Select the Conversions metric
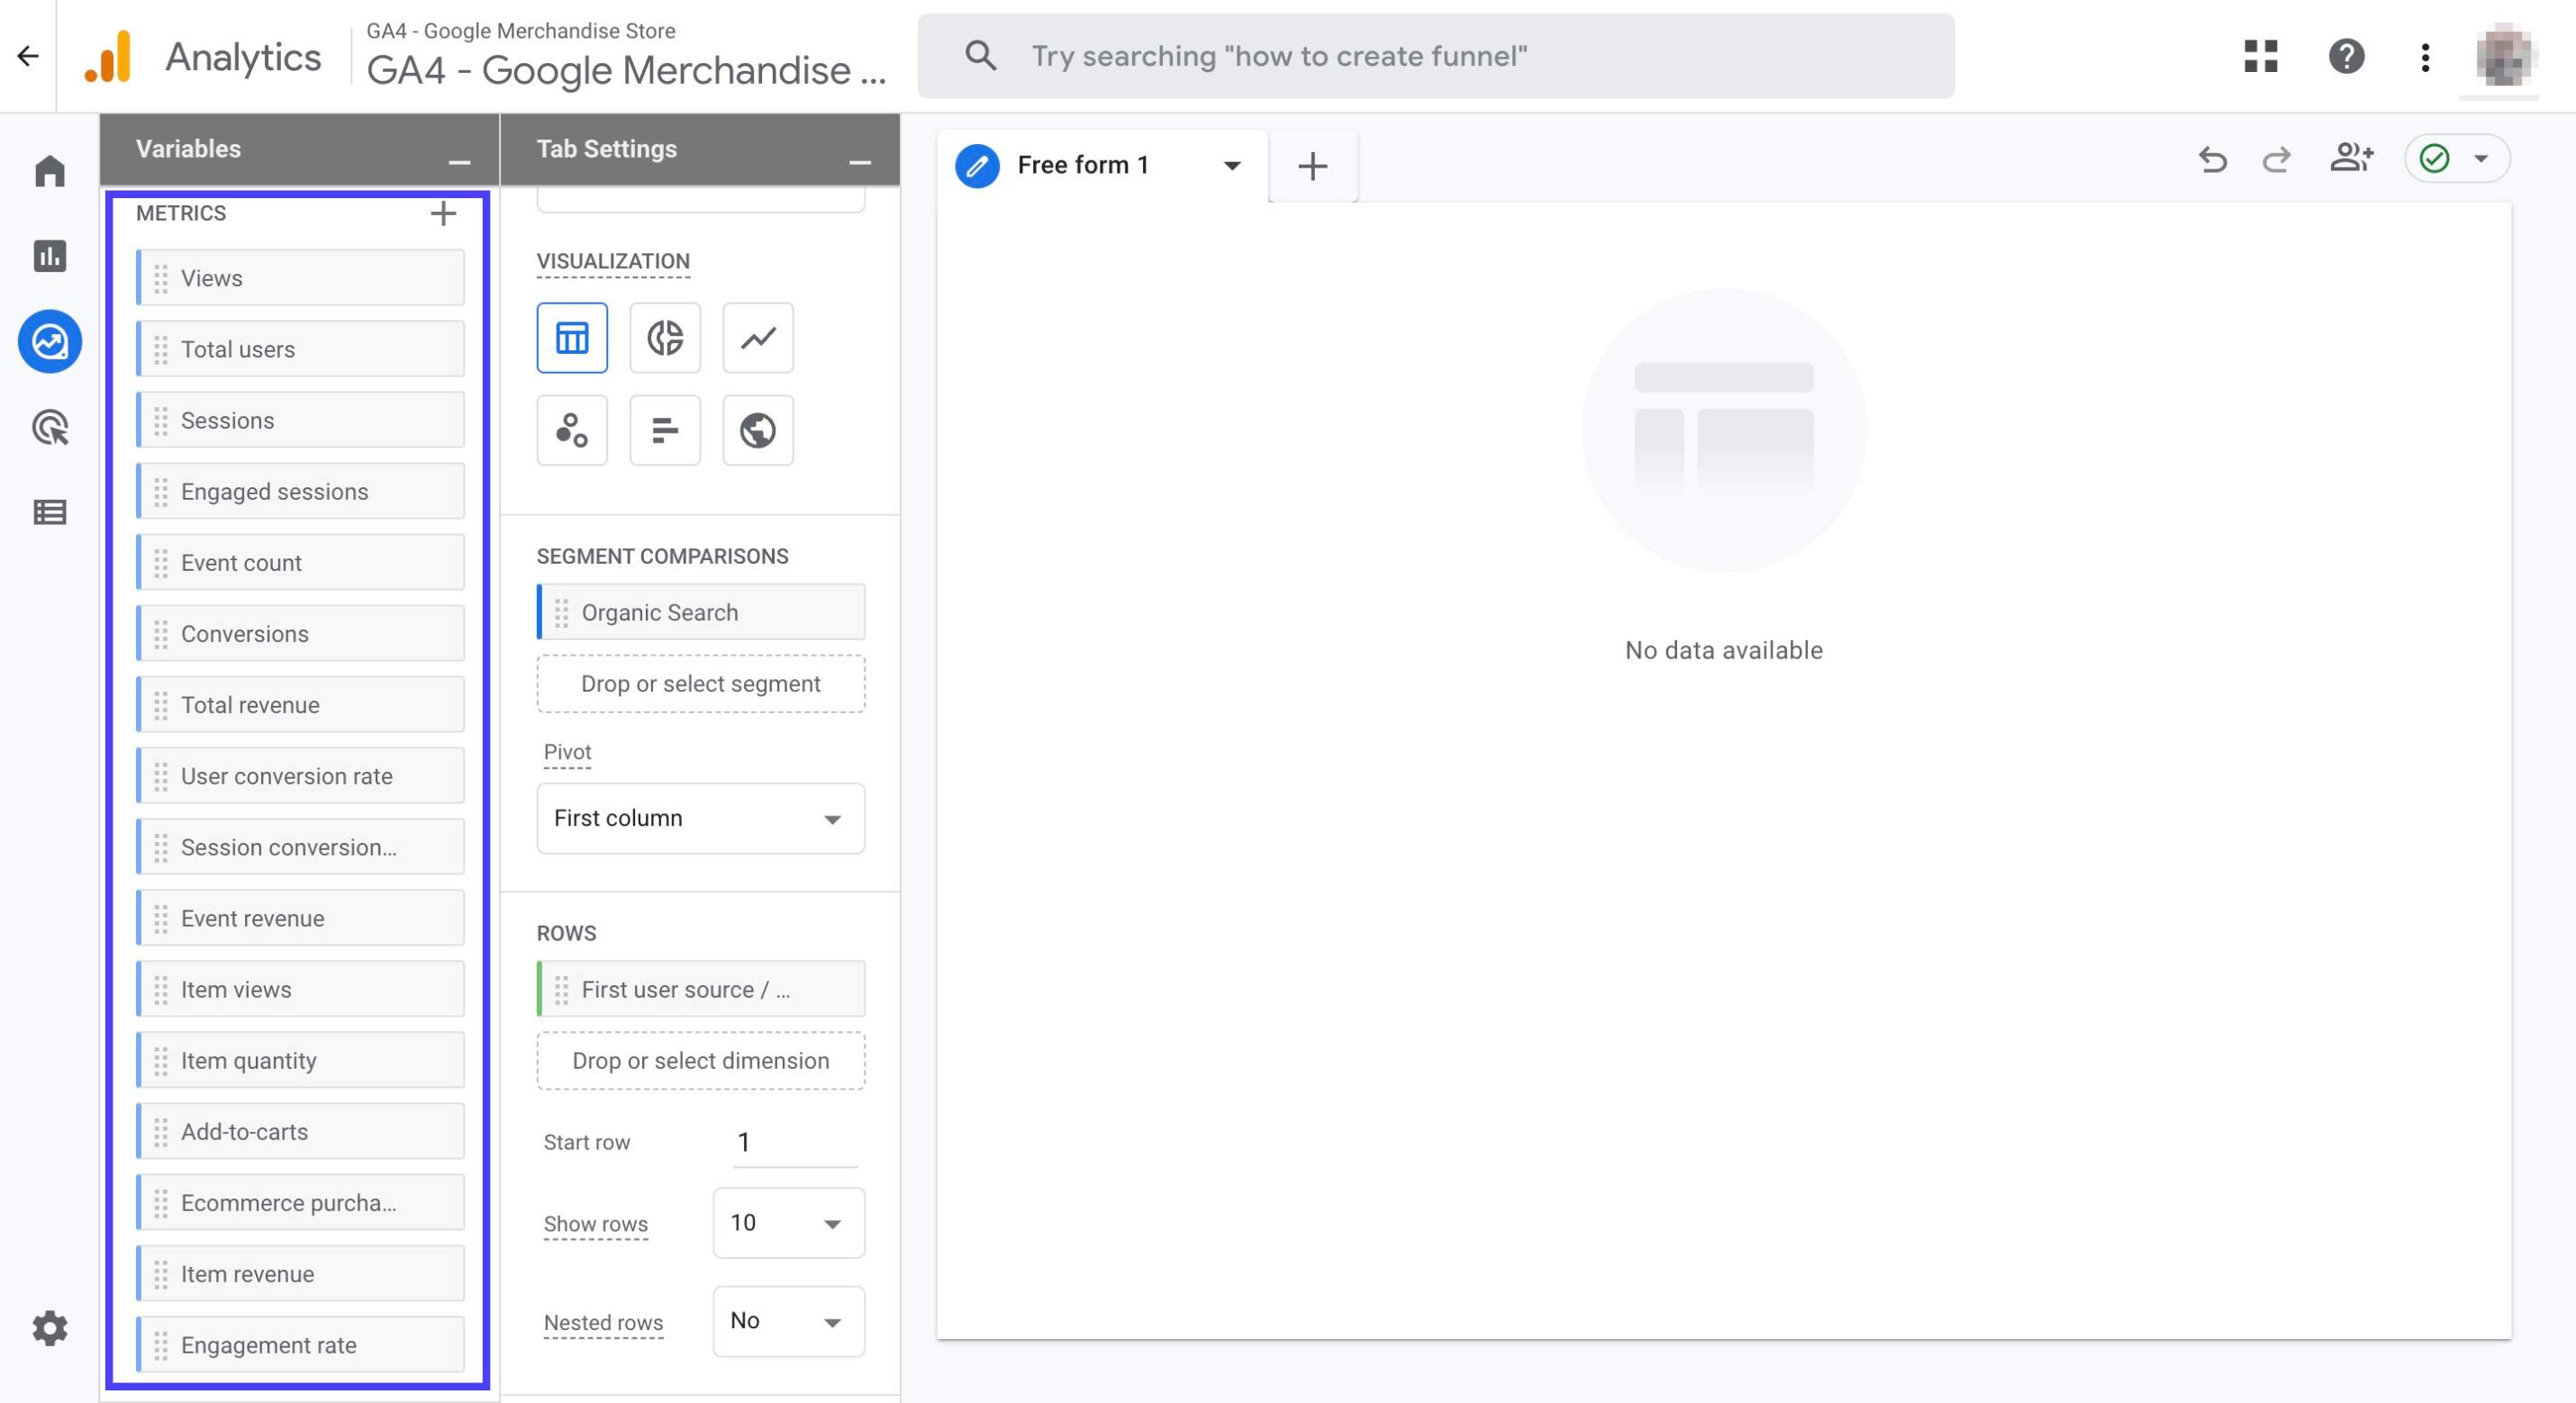Image resolution: width=2576 pixels, height=1403 pixels. click(x=300, y=633)
